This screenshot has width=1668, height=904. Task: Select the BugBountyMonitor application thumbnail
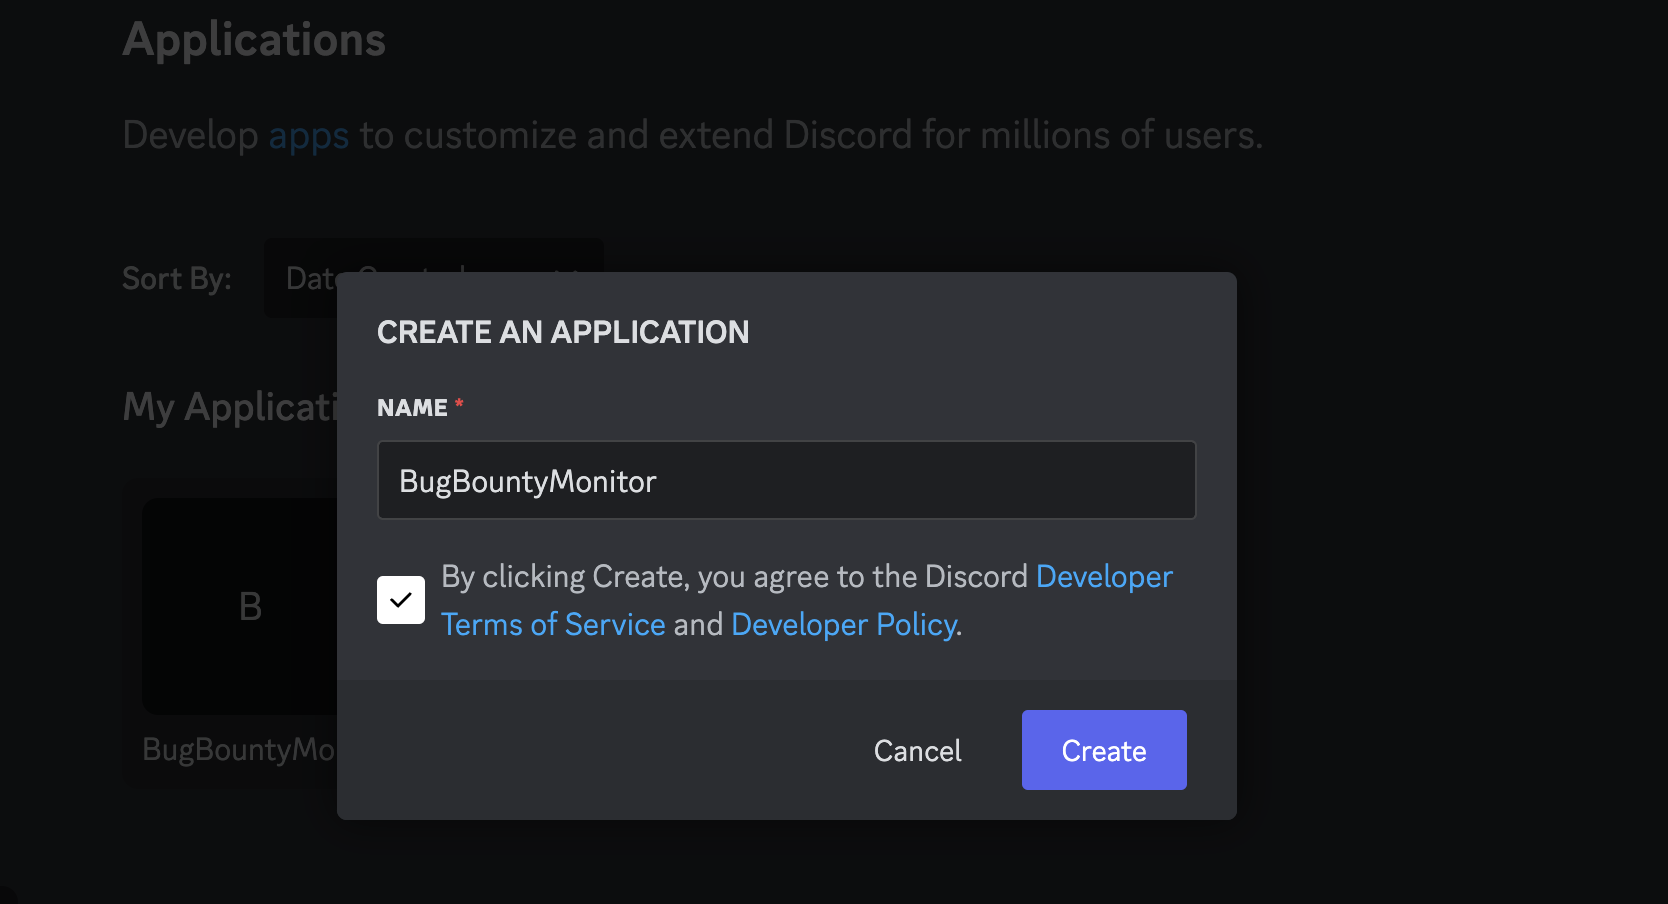pos(240,606)
